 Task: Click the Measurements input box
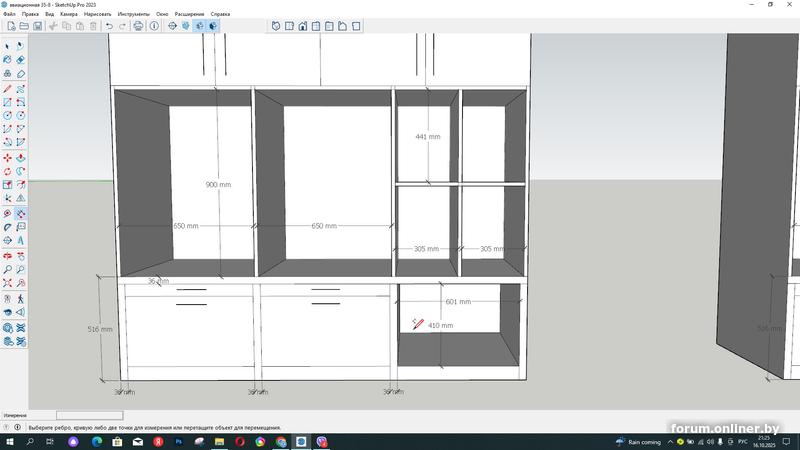point(89,415)
